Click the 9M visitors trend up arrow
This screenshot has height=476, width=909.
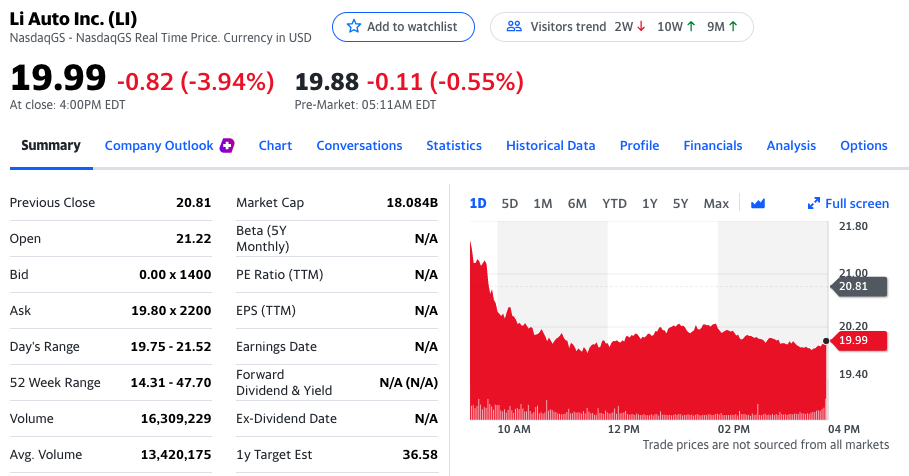pos(735,27)
